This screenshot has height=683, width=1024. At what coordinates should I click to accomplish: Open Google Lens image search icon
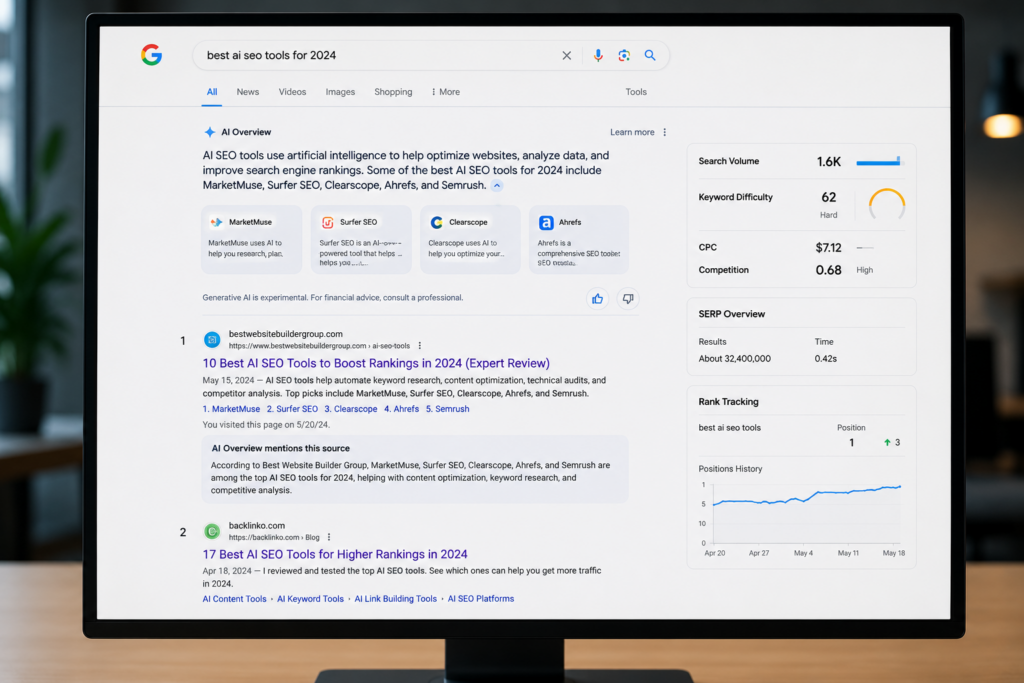tap(624, 56)
